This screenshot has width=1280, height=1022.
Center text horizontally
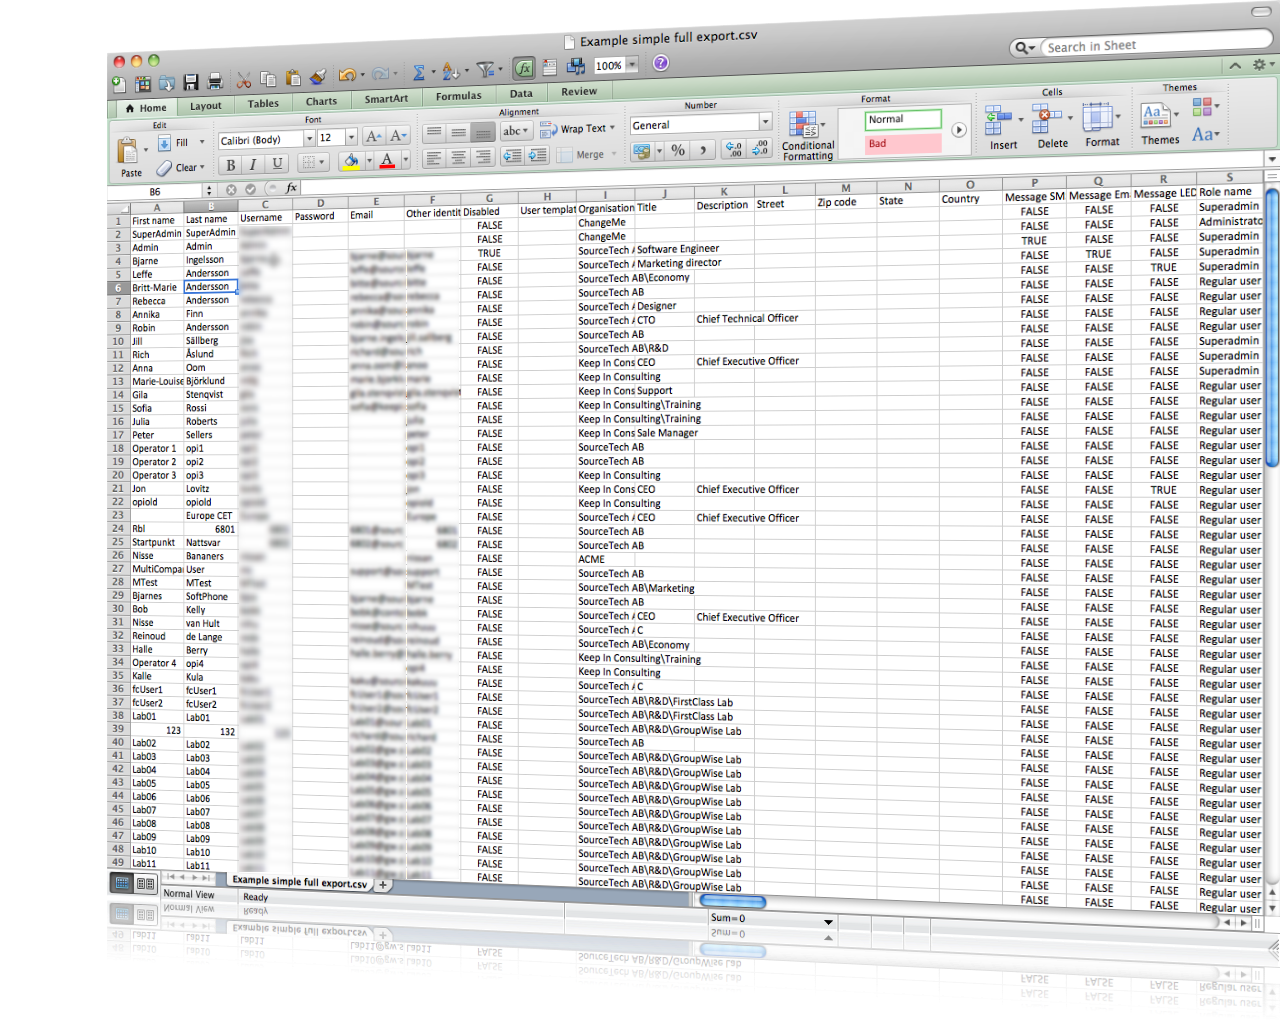click(458, 158)
